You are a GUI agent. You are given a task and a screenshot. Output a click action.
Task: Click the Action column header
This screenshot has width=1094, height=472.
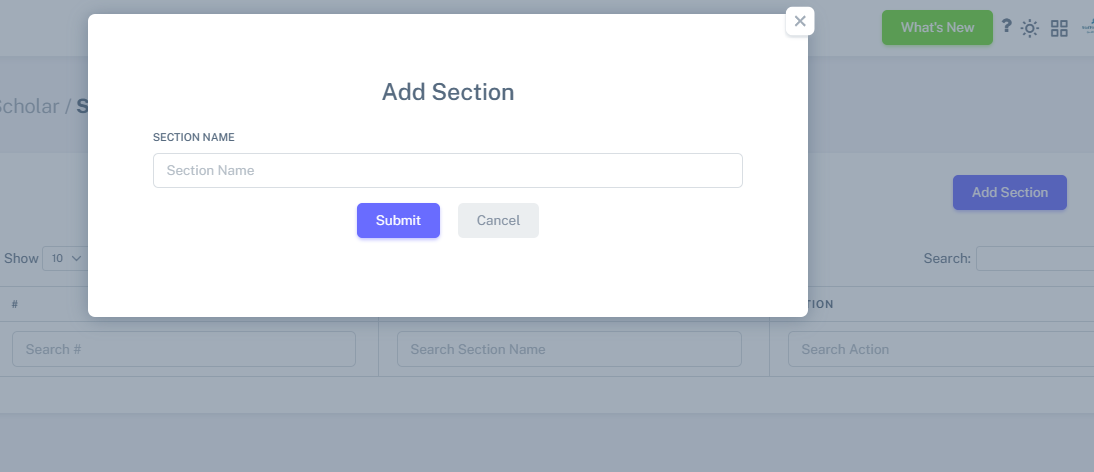coord(820,304)
